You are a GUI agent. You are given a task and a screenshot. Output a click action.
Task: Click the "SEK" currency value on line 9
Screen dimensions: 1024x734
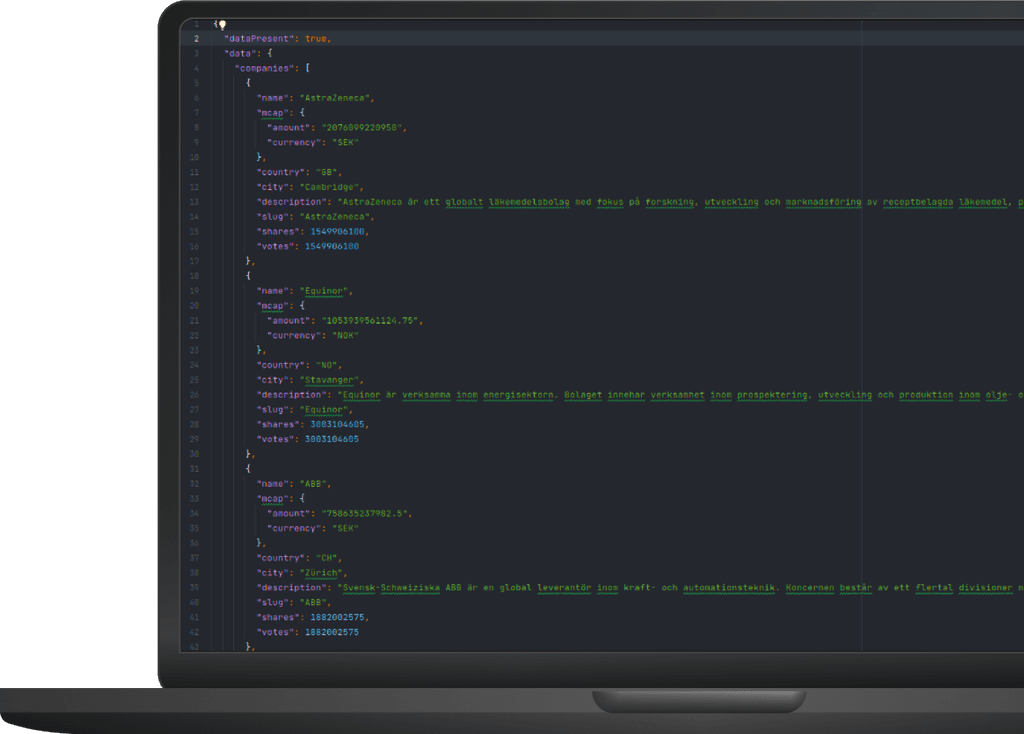click(345, 142)
